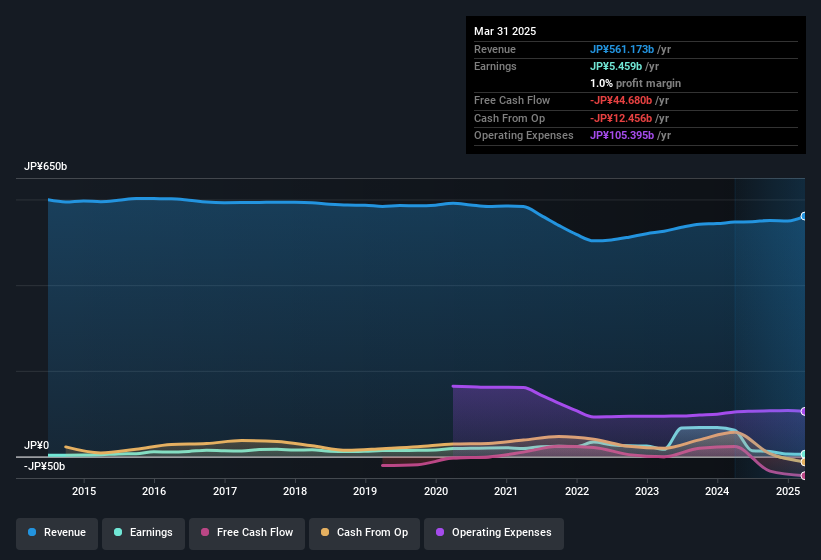Screen dimensions: 821x560
Task: Click the Free Cash Flow tooltip label
Action: (512, 100)
